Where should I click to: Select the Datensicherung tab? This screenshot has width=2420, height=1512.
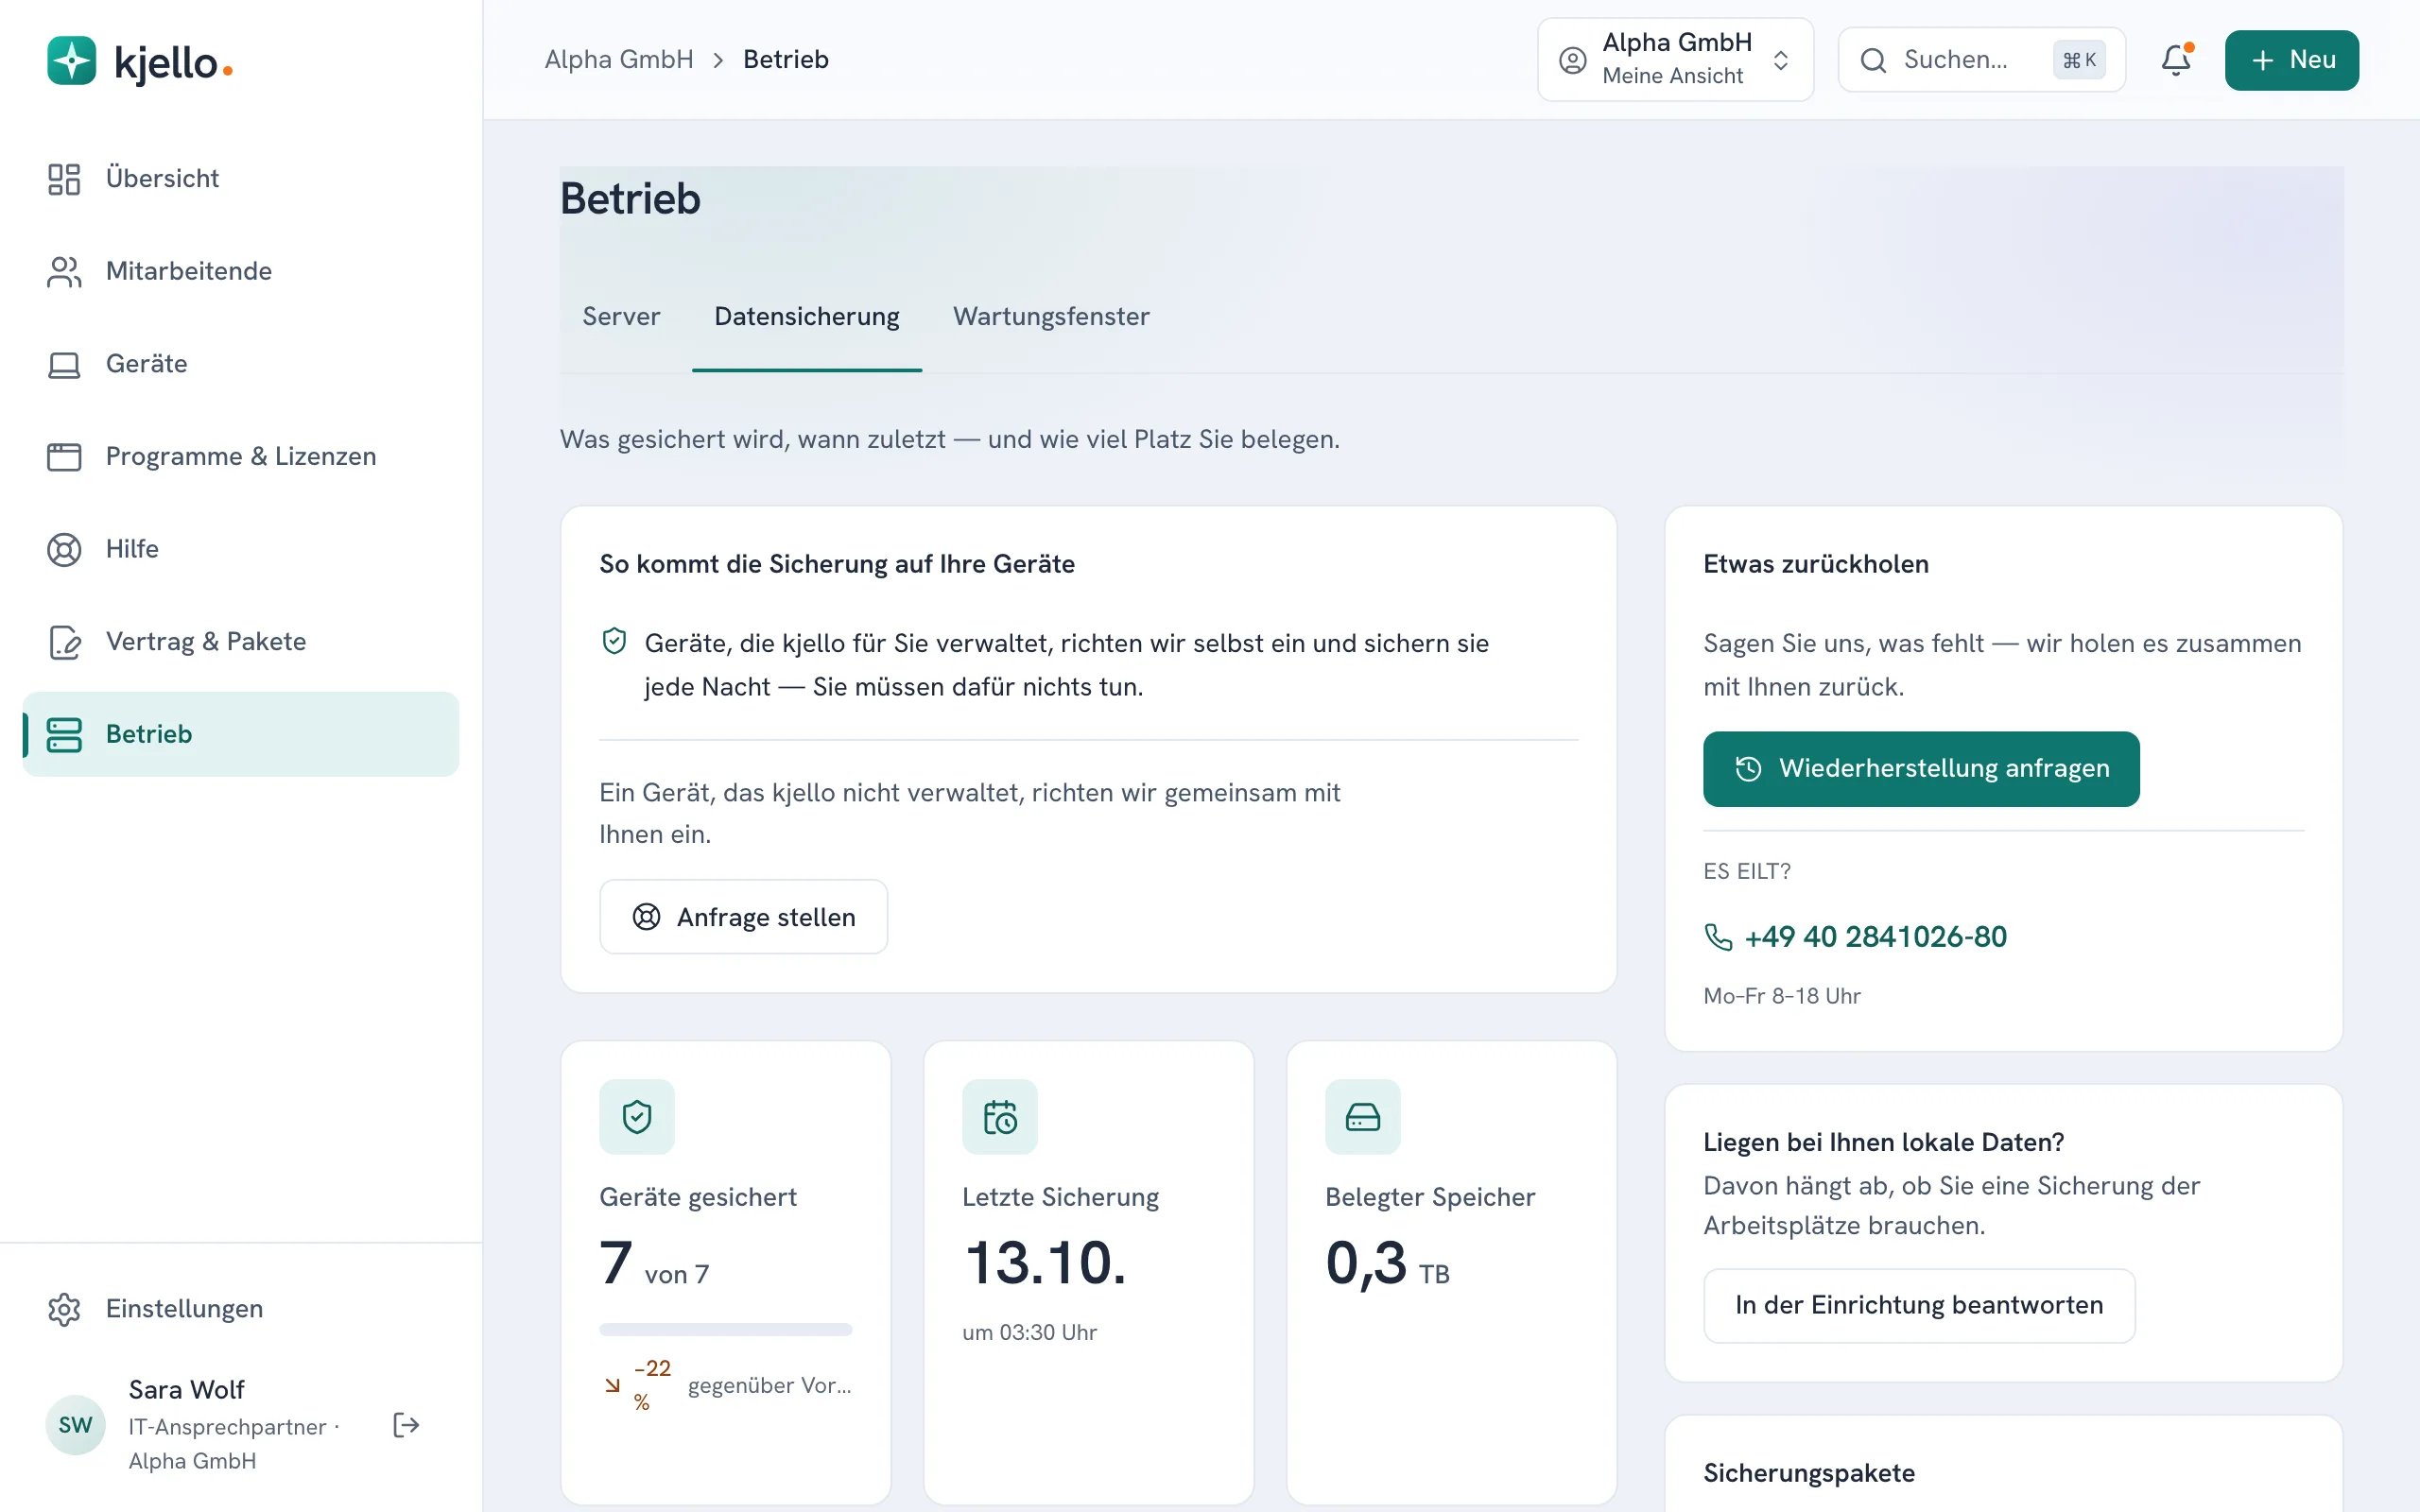(807, 317)
